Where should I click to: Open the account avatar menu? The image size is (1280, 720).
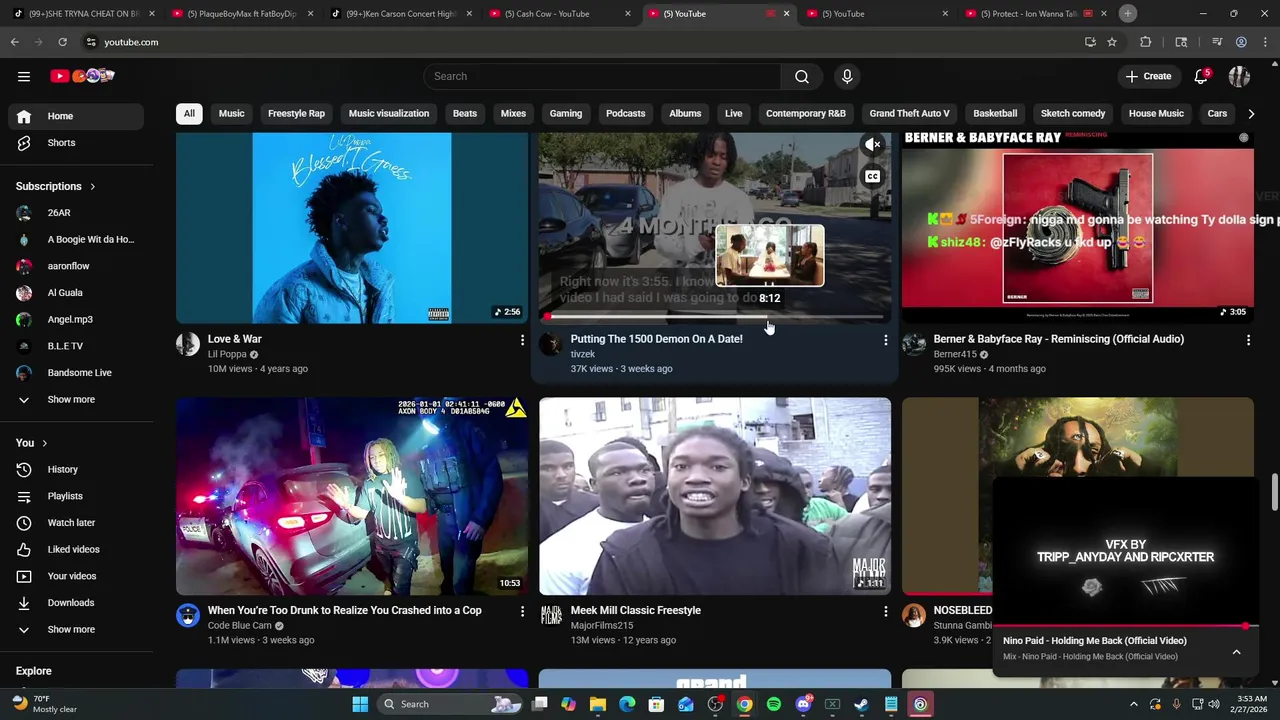pos(1239,76)
